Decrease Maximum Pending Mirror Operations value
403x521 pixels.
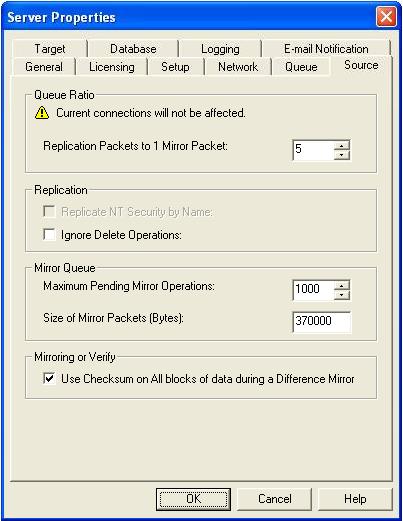342,295
